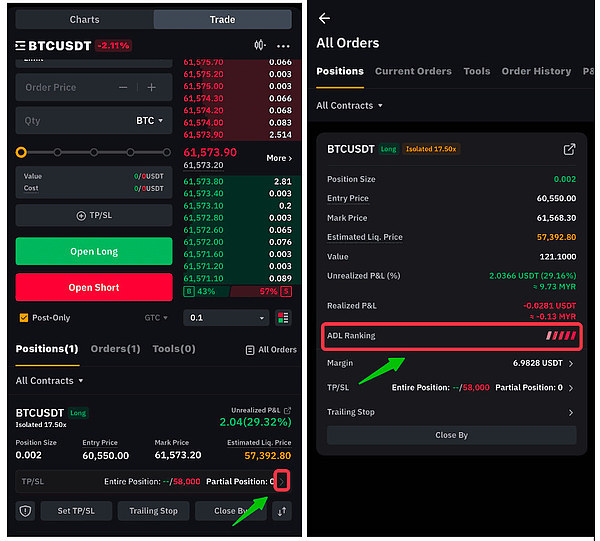
Task: Click Close By in All Orders card
Action: click(452, 435)
